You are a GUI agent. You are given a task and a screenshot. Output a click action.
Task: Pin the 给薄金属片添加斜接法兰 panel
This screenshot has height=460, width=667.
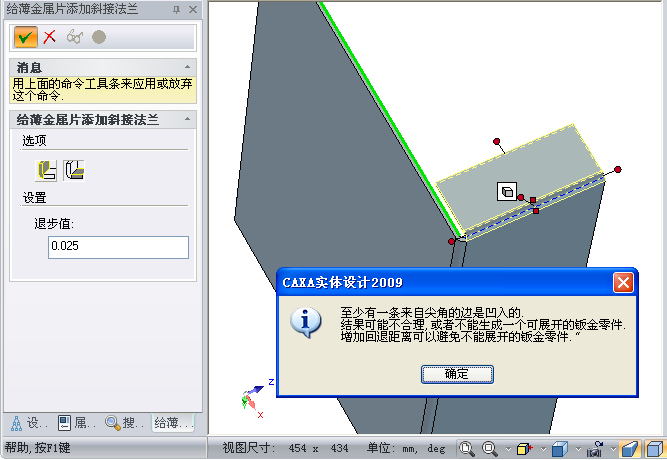coord(177,9)
